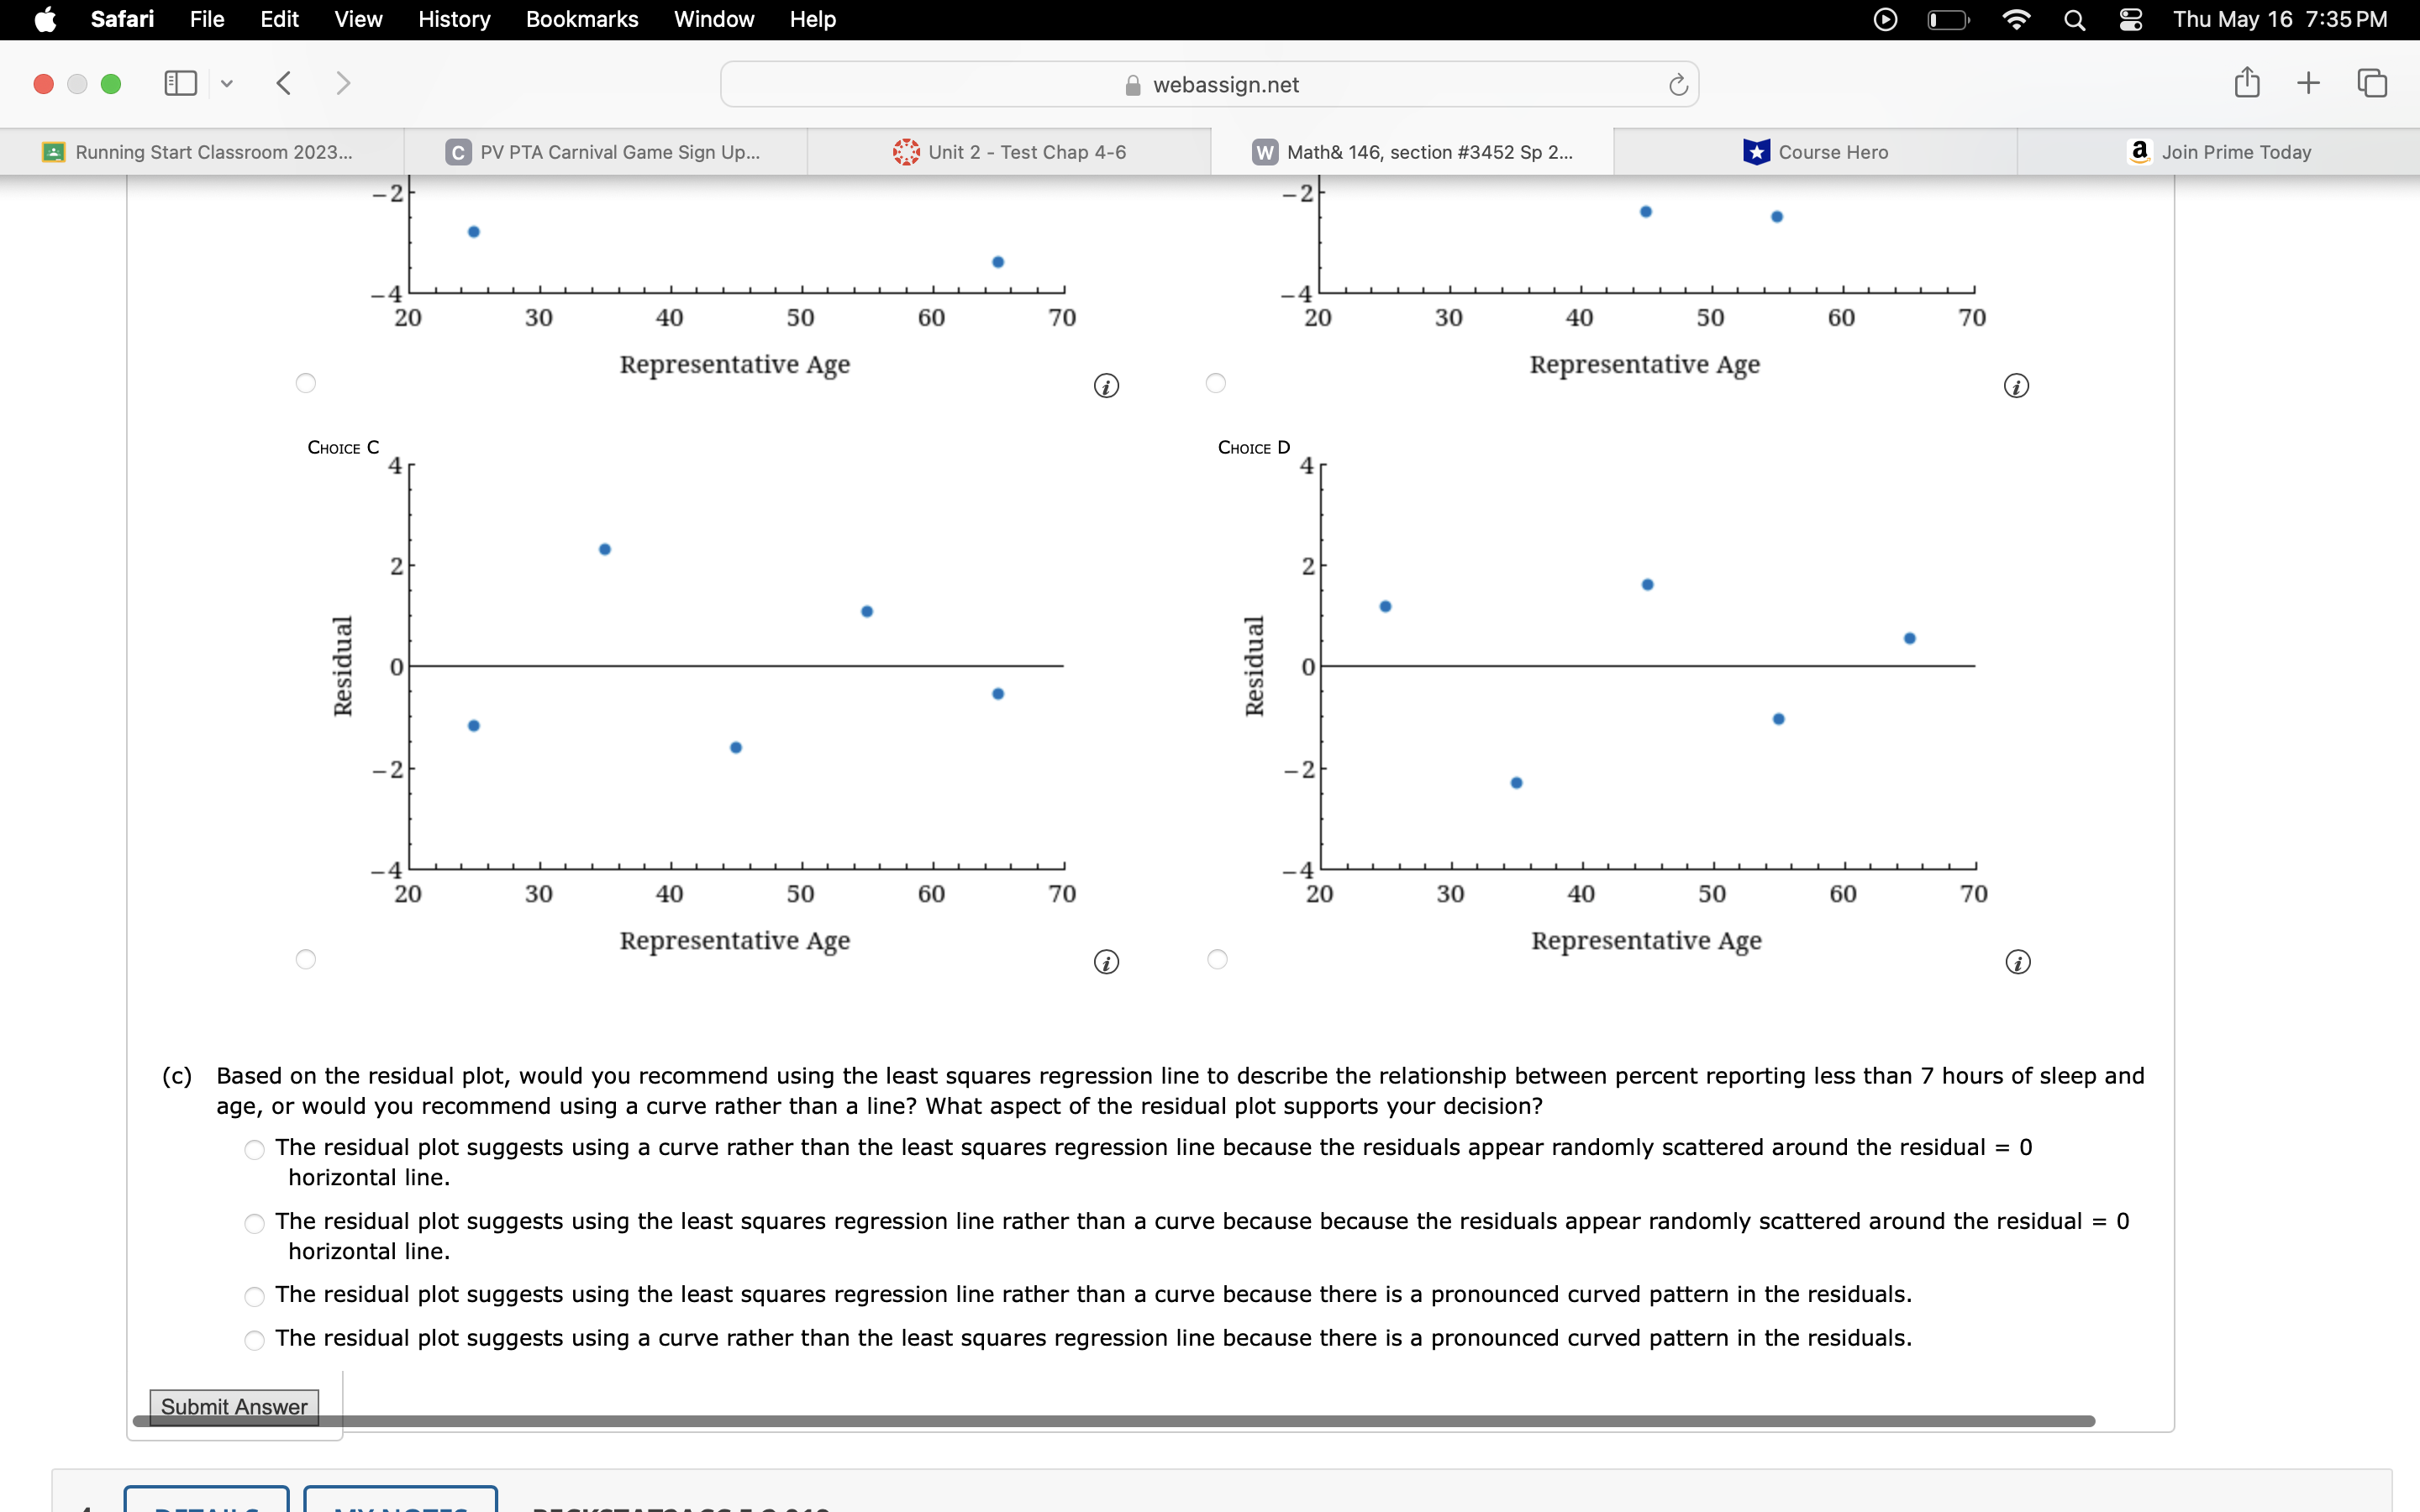
Task: Select the Choice C radio button
Action: pyautogui.click(x=306, y=959)
